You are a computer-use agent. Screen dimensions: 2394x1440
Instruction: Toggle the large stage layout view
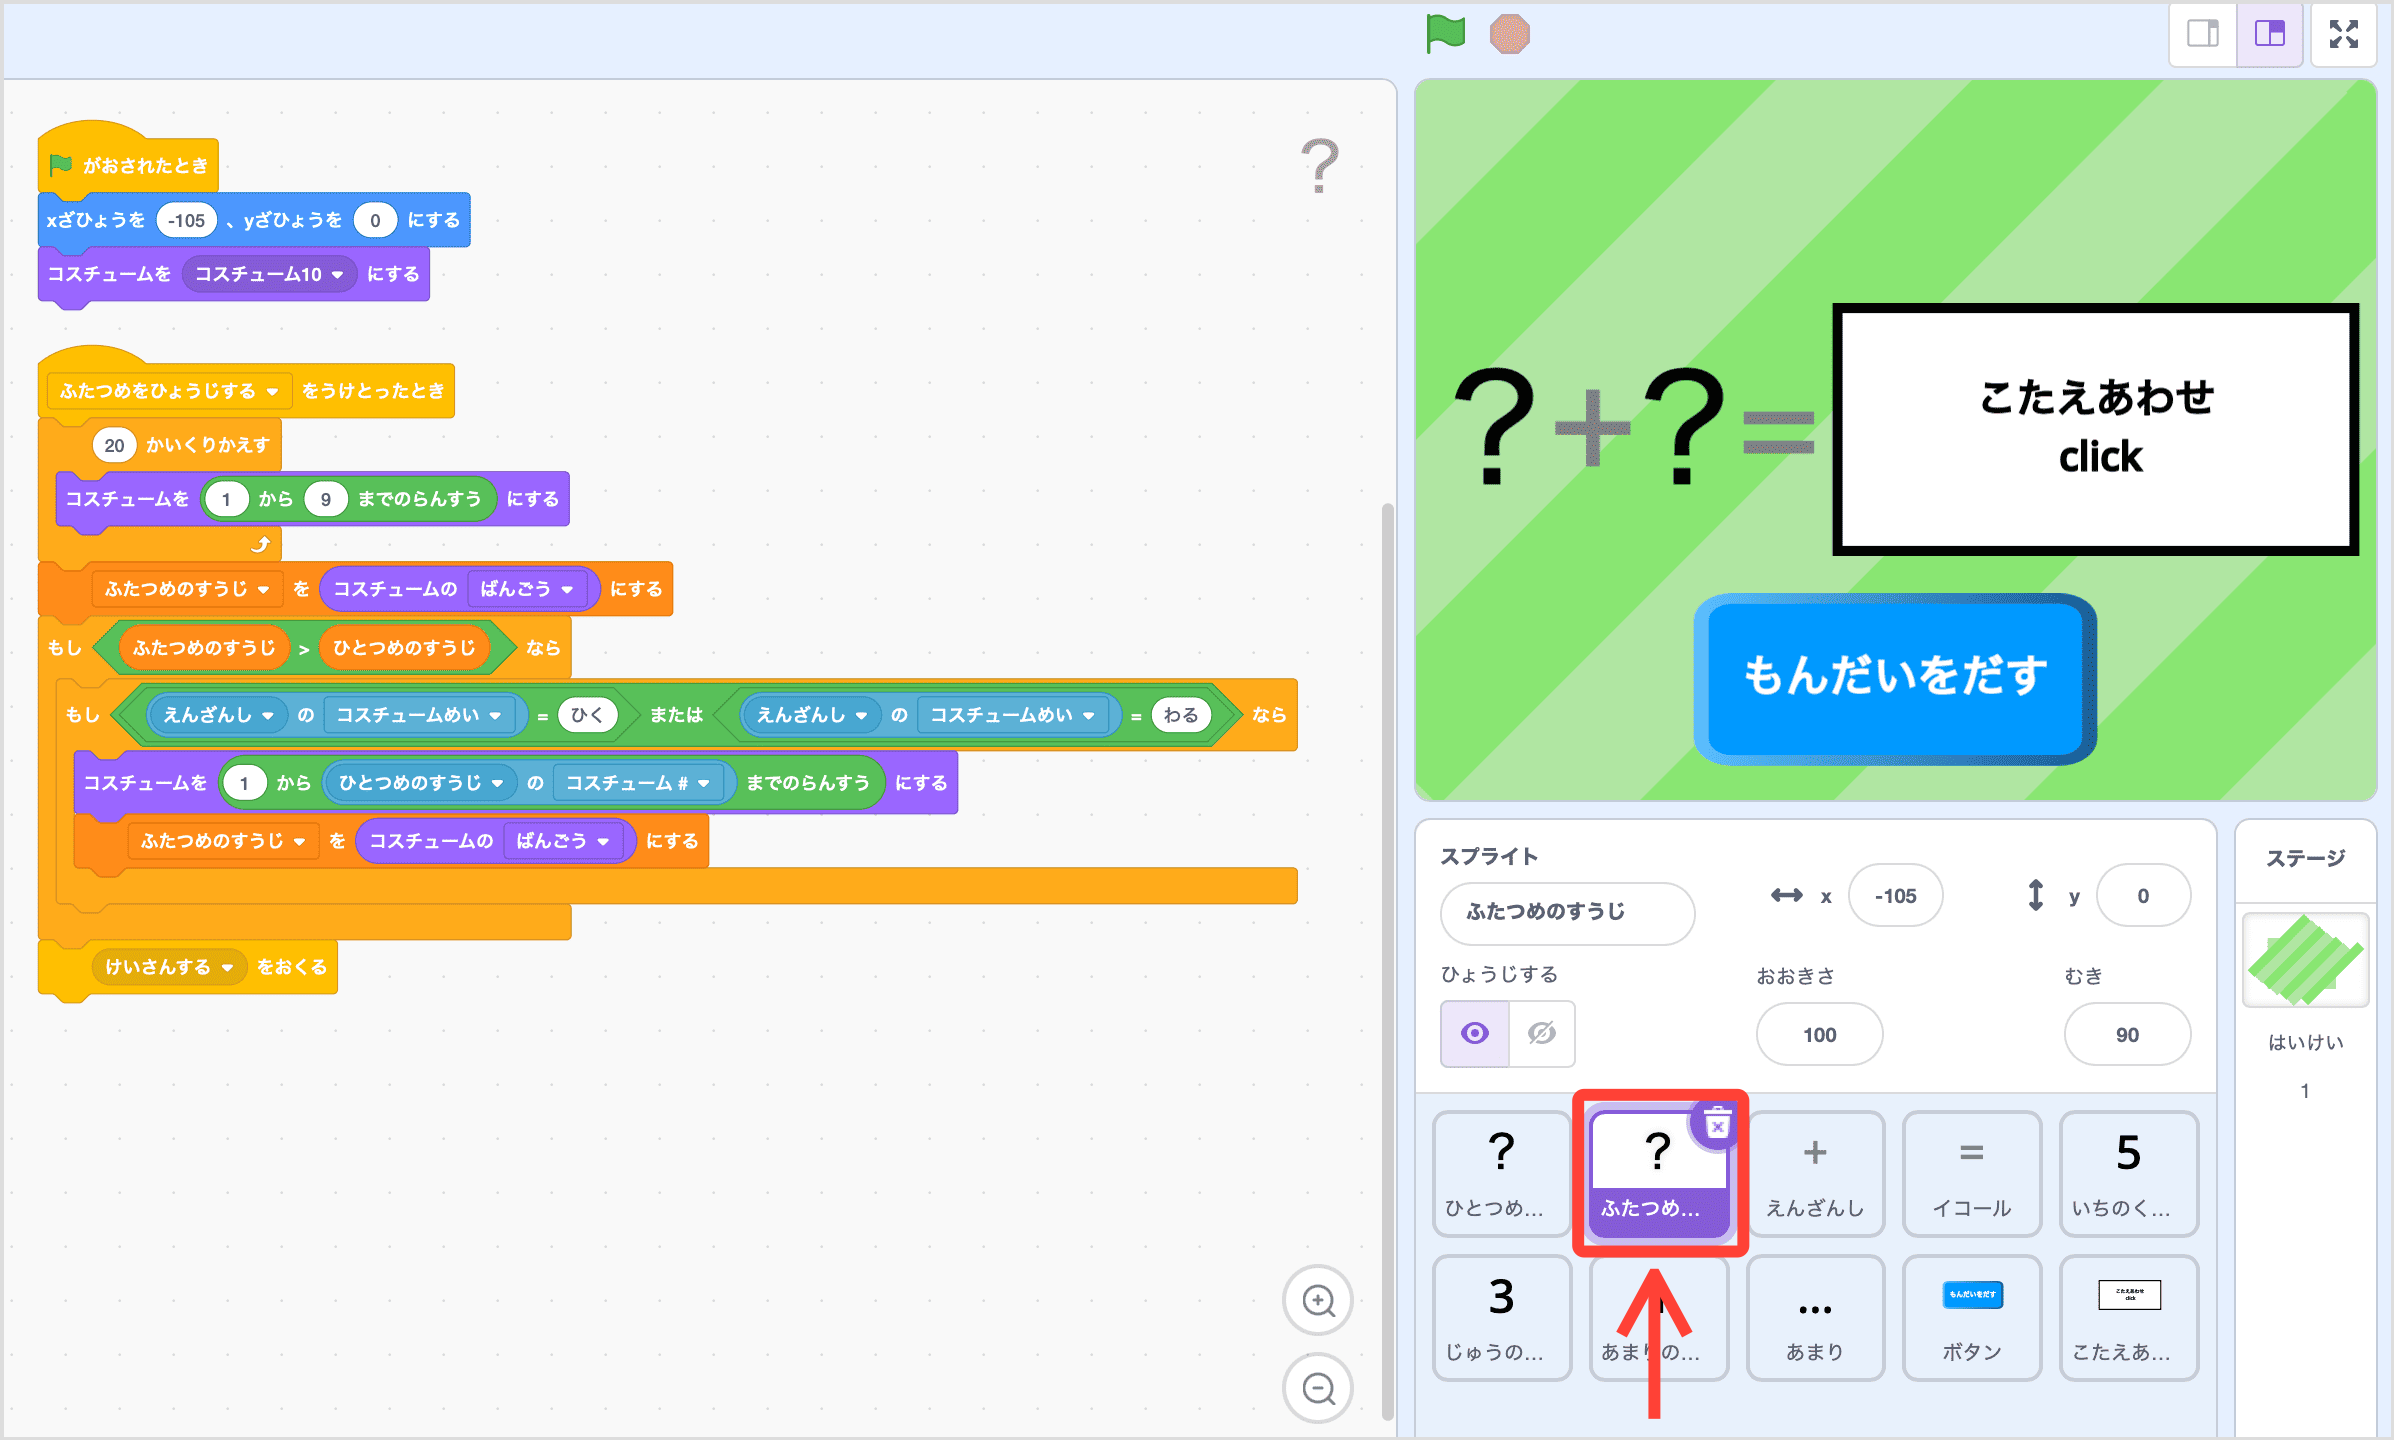pyautogui.click(x=2269, y=33)
